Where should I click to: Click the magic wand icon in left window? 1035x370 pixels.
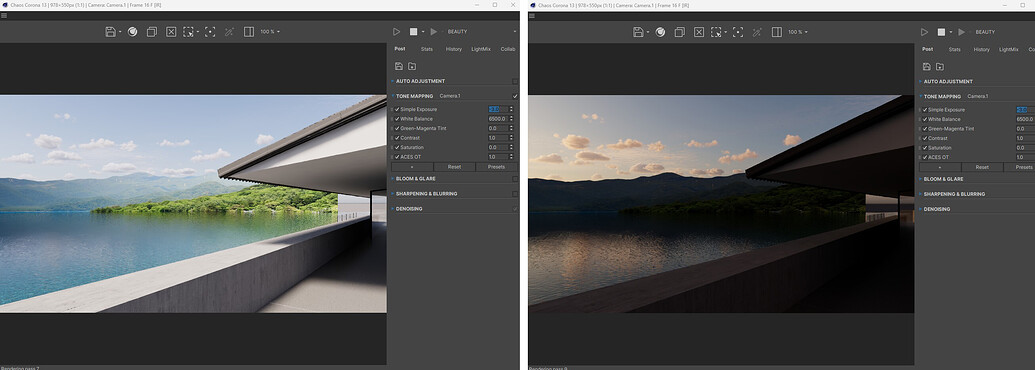[x=229, y=32]
